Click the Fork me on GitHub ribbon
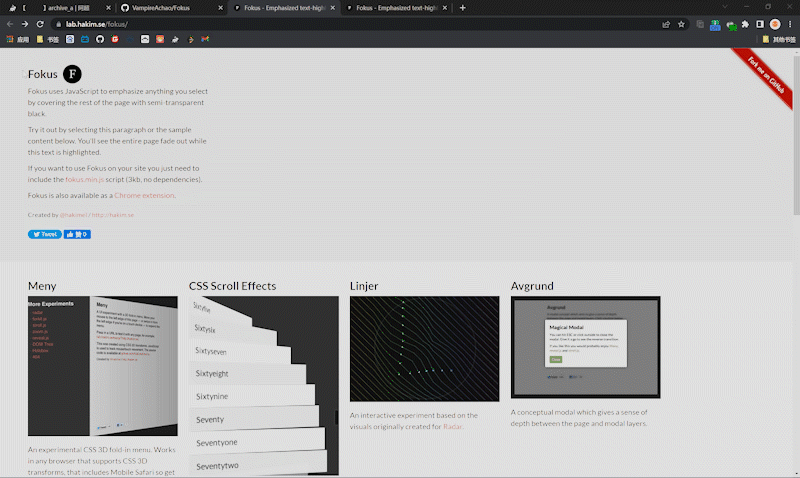Viewport: 800px width, 478px height. click(764, 76)
